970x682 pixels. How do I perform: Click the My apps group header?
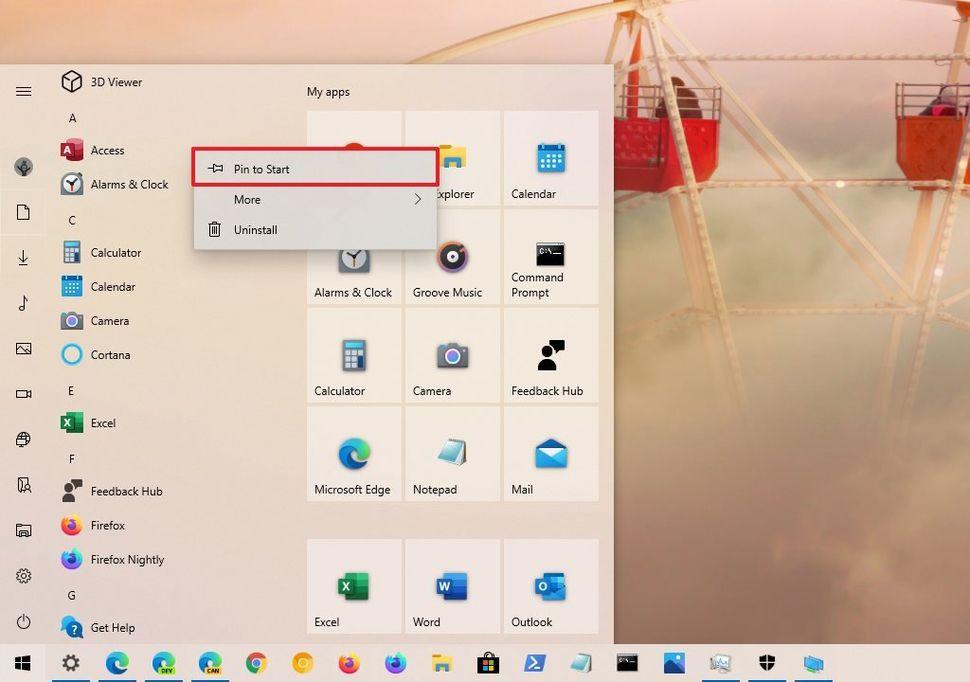tap(328, 92)
